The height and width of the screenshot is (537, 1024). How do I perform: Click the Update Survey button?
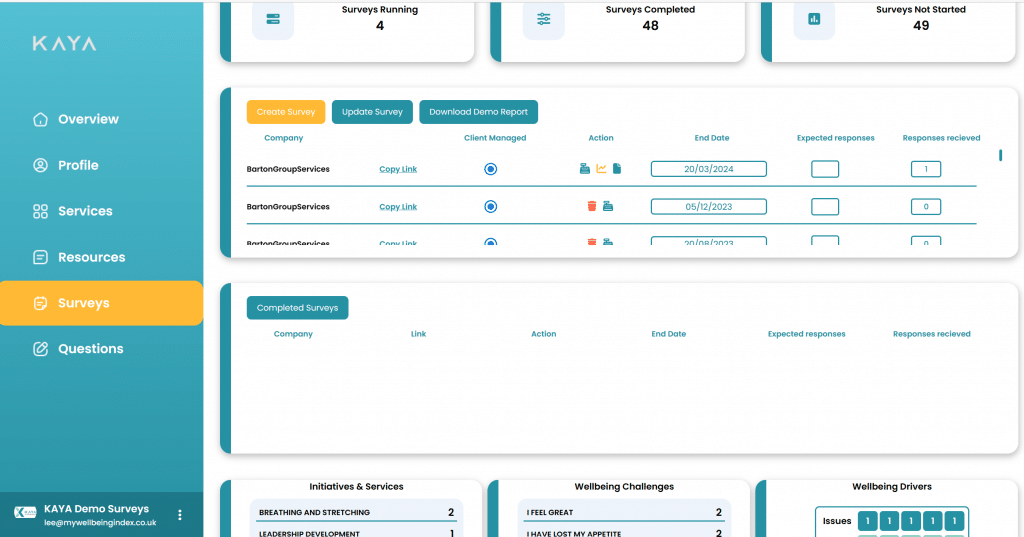point(372,112)
